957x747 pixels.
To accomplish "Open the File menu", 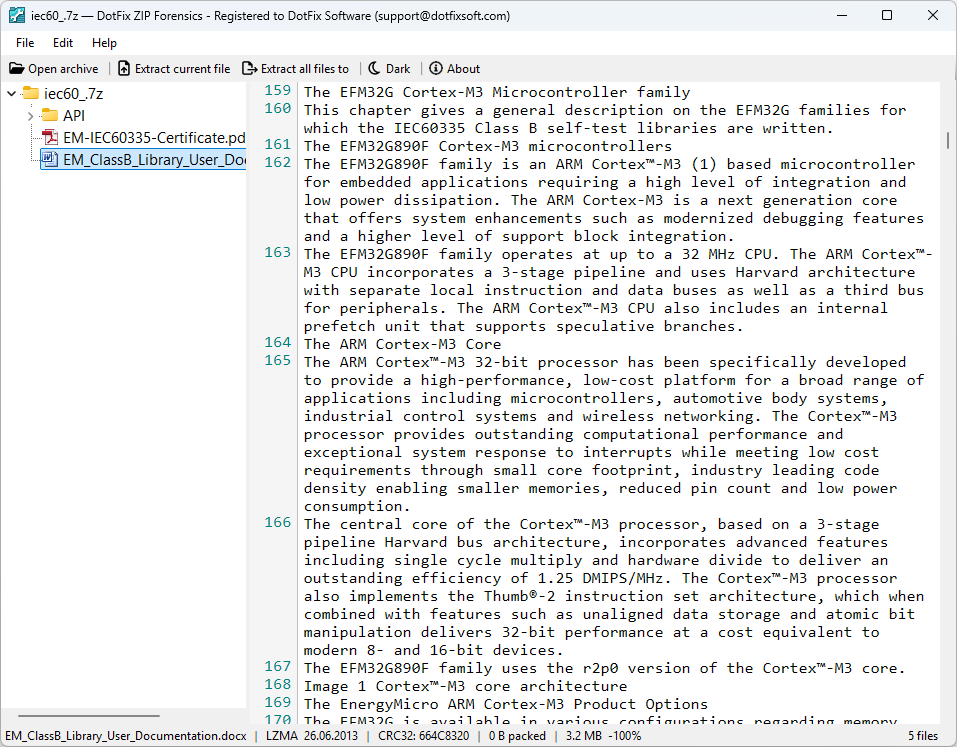I will (25, 43).
